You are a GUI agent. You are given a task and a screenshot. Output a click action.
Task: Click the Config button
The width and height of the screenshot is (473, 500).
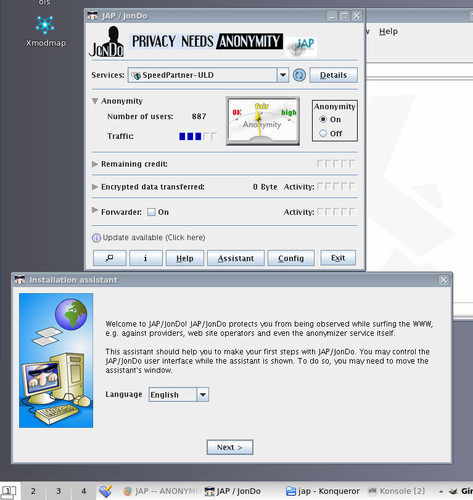(291, 258)
